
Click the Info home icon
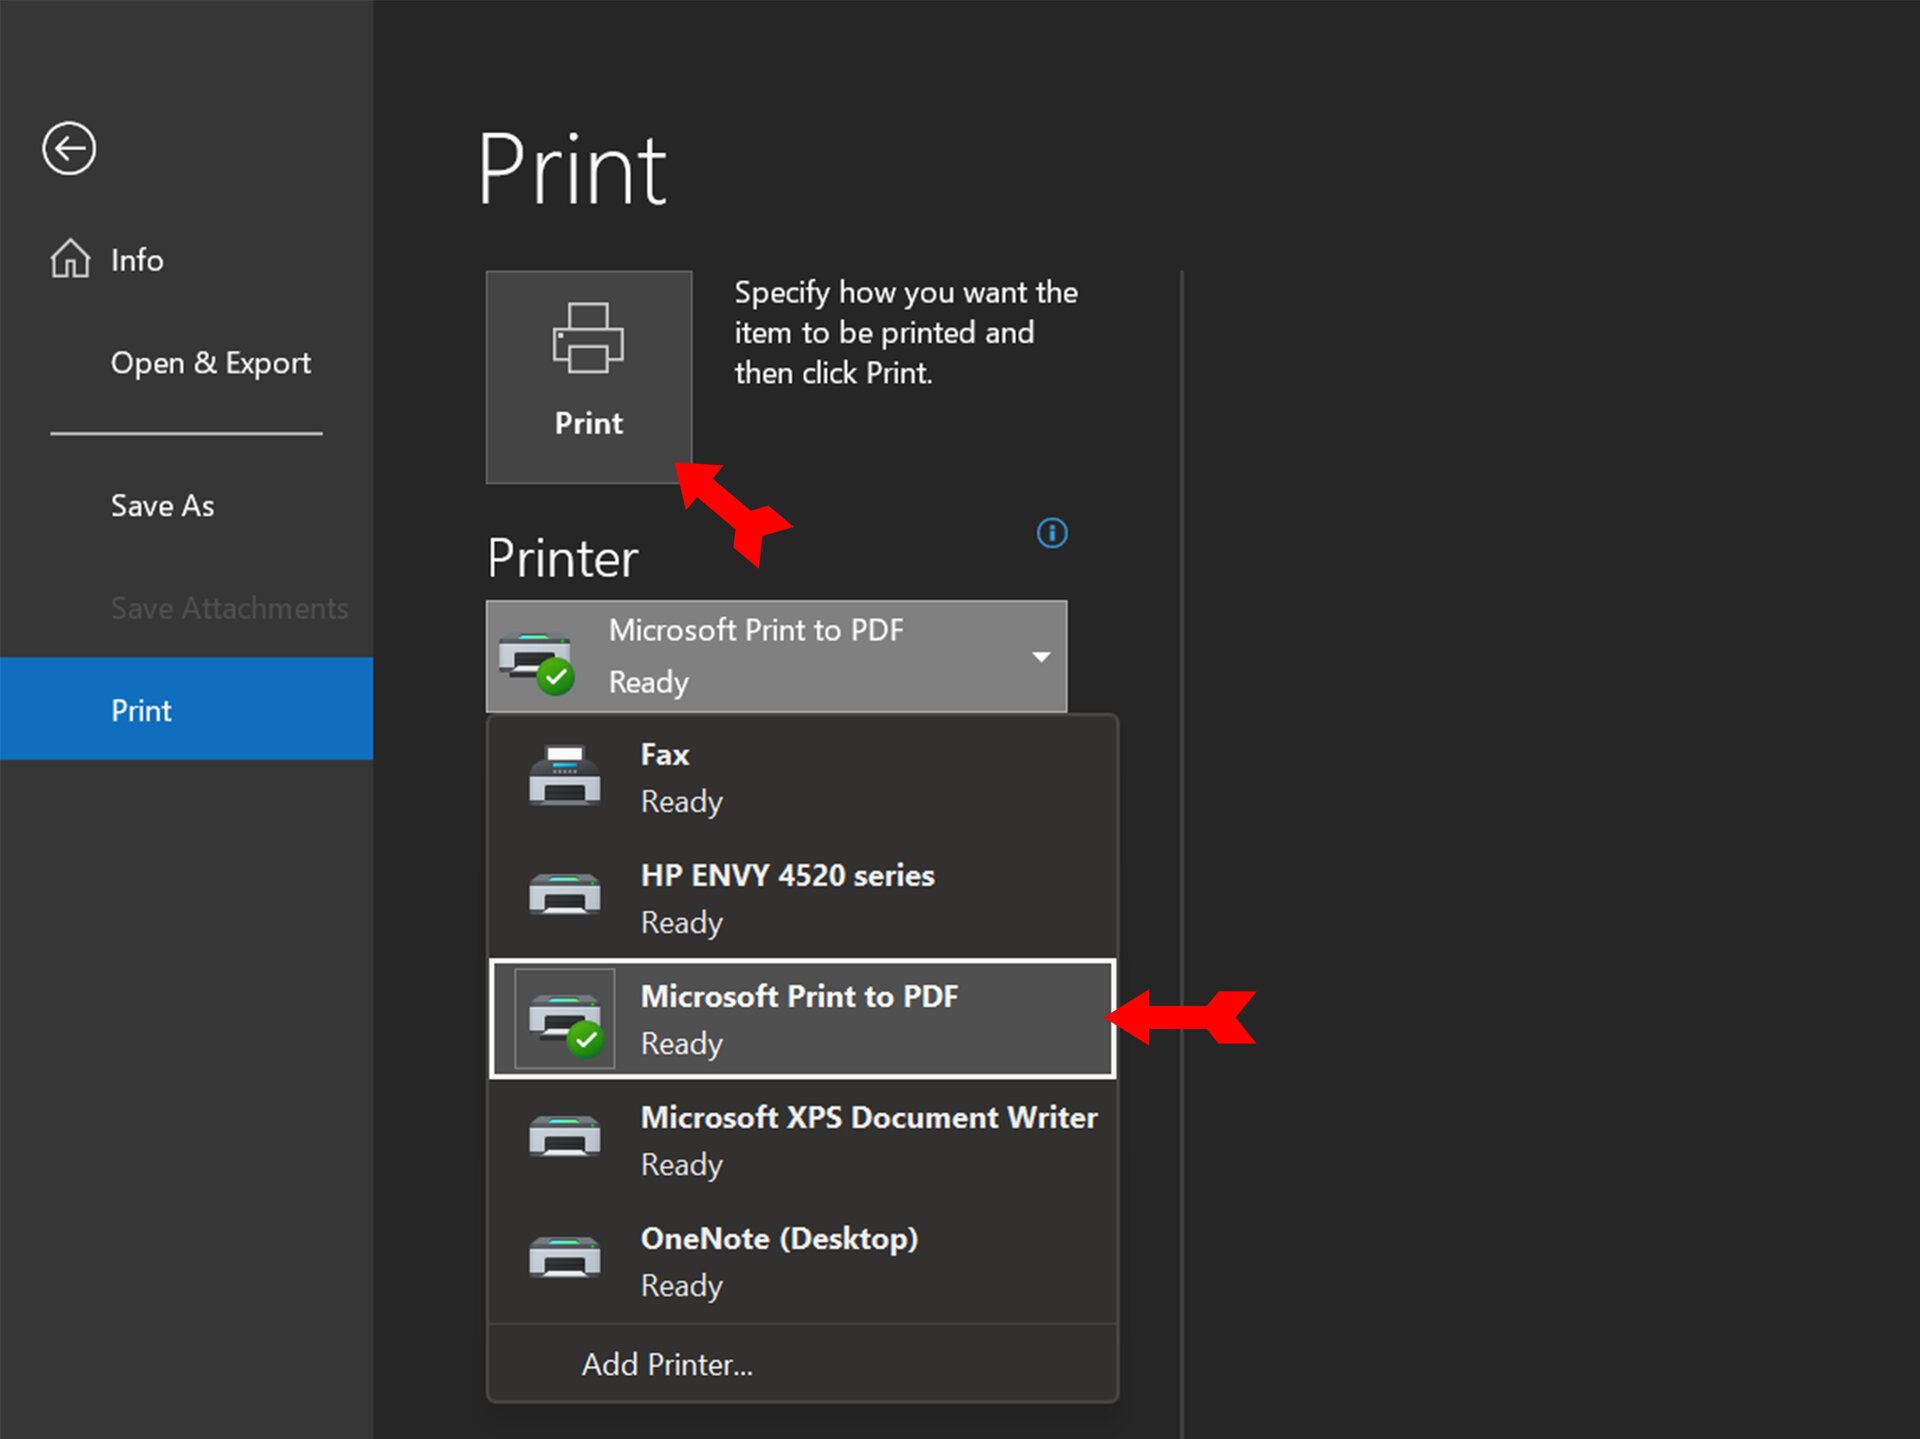click(70, 259)
